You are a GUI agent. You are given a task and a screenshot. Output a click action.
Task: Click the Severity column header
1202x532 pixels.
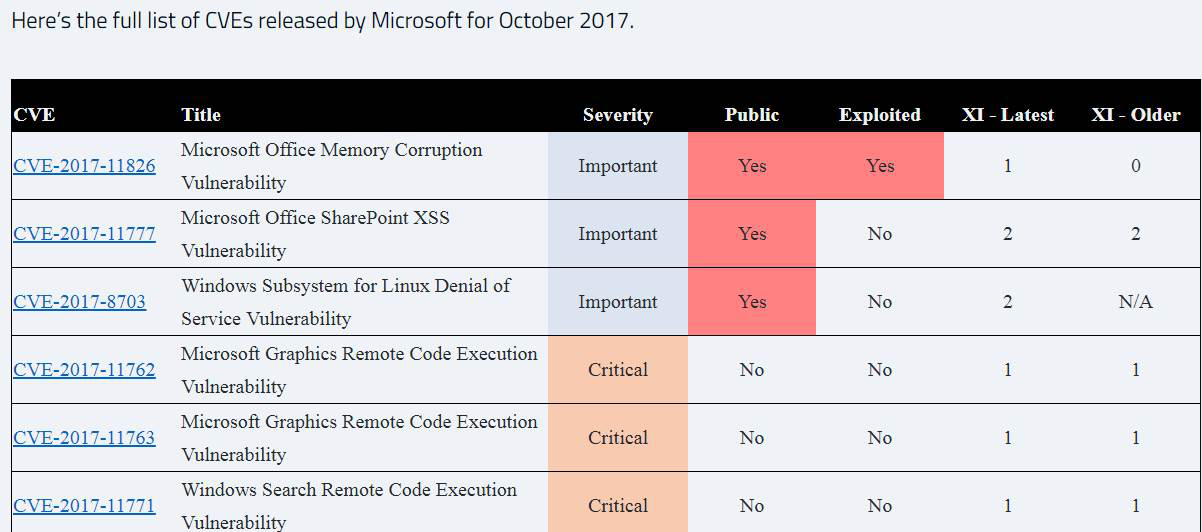tap(617, 115)
